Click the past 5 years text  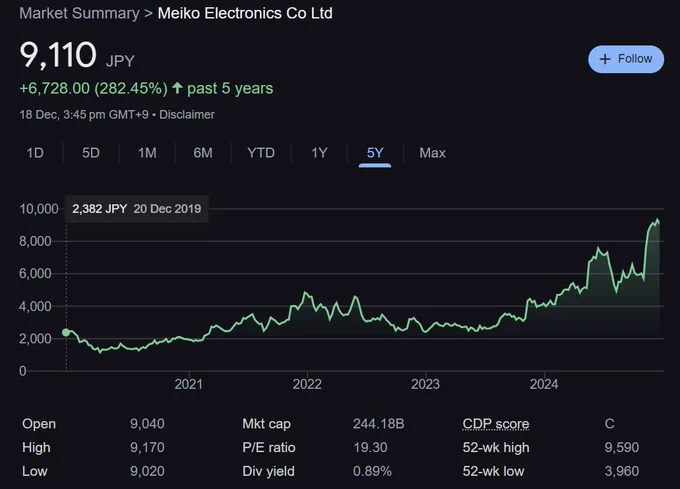point(230,88)
